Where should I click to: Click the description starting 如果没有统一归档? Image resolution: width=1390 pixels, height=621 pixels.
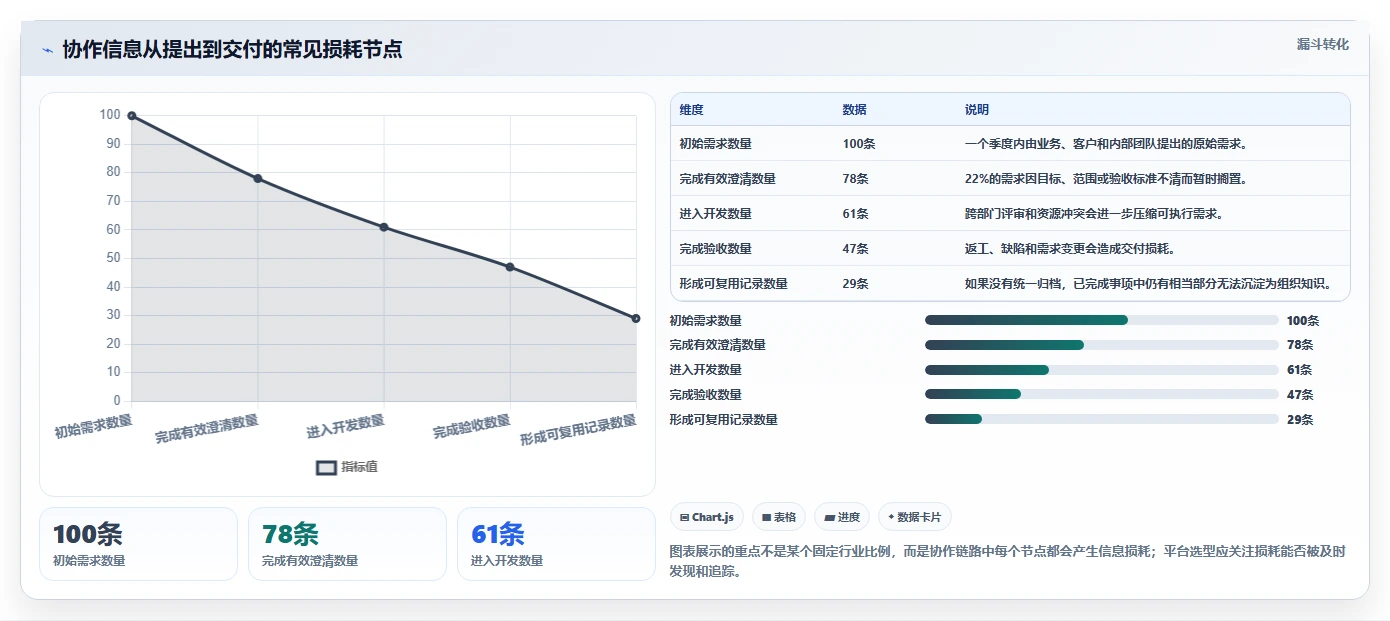coord(1148,284)
